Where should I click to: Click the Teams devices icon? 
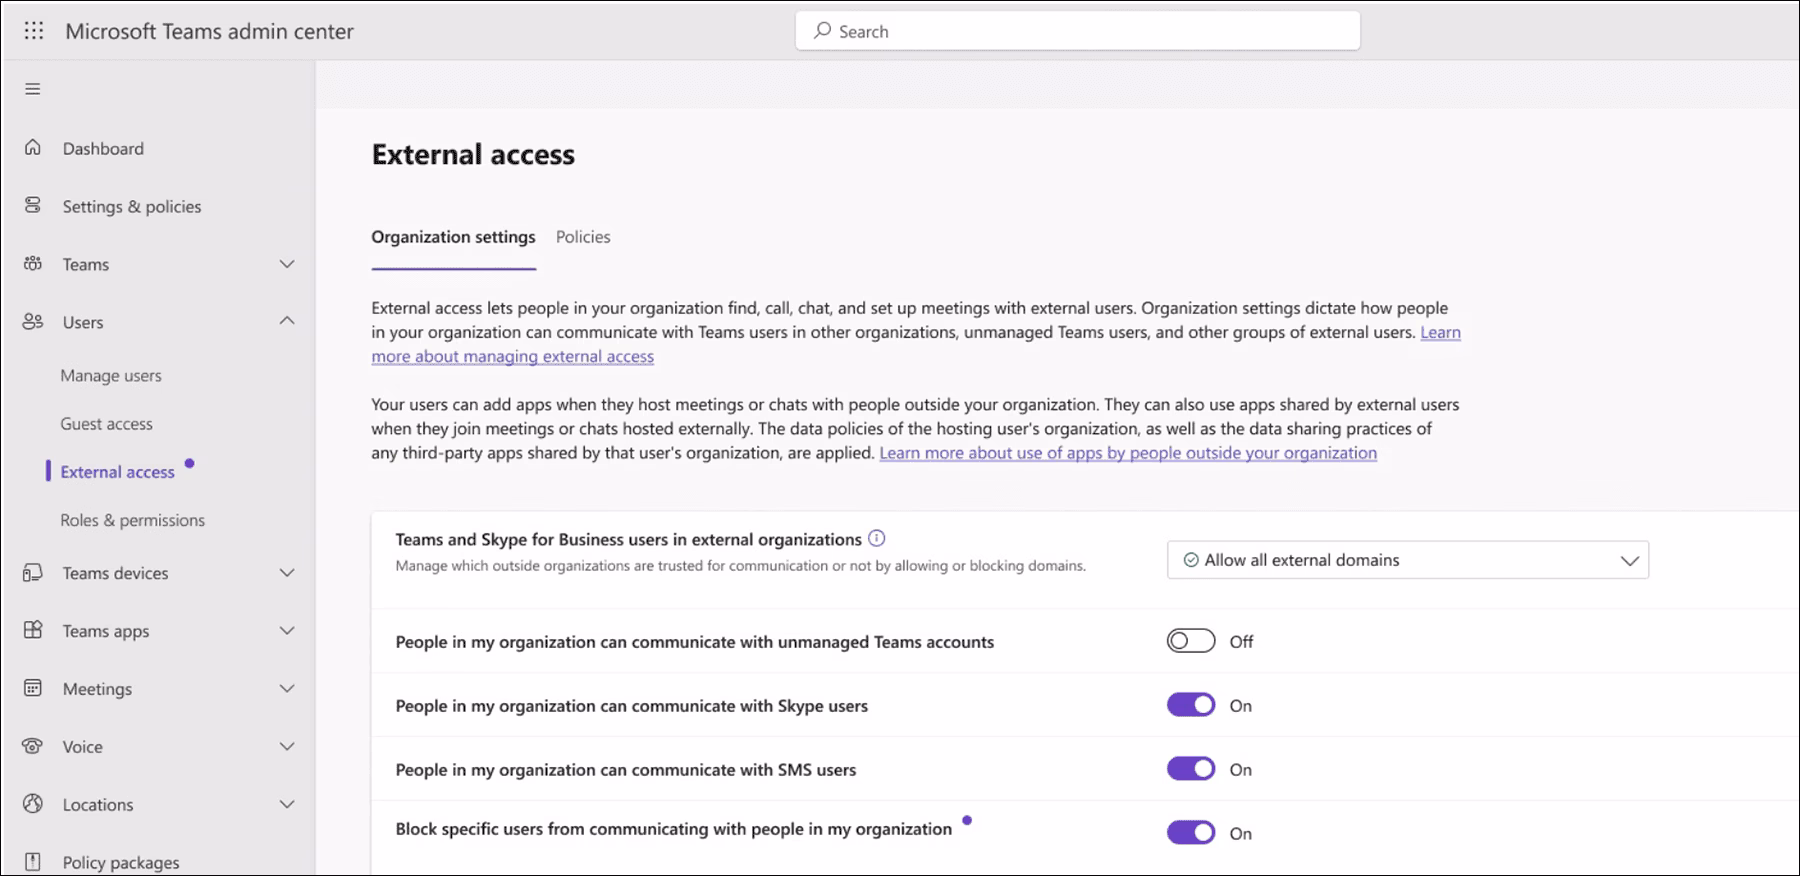(33, 573)
